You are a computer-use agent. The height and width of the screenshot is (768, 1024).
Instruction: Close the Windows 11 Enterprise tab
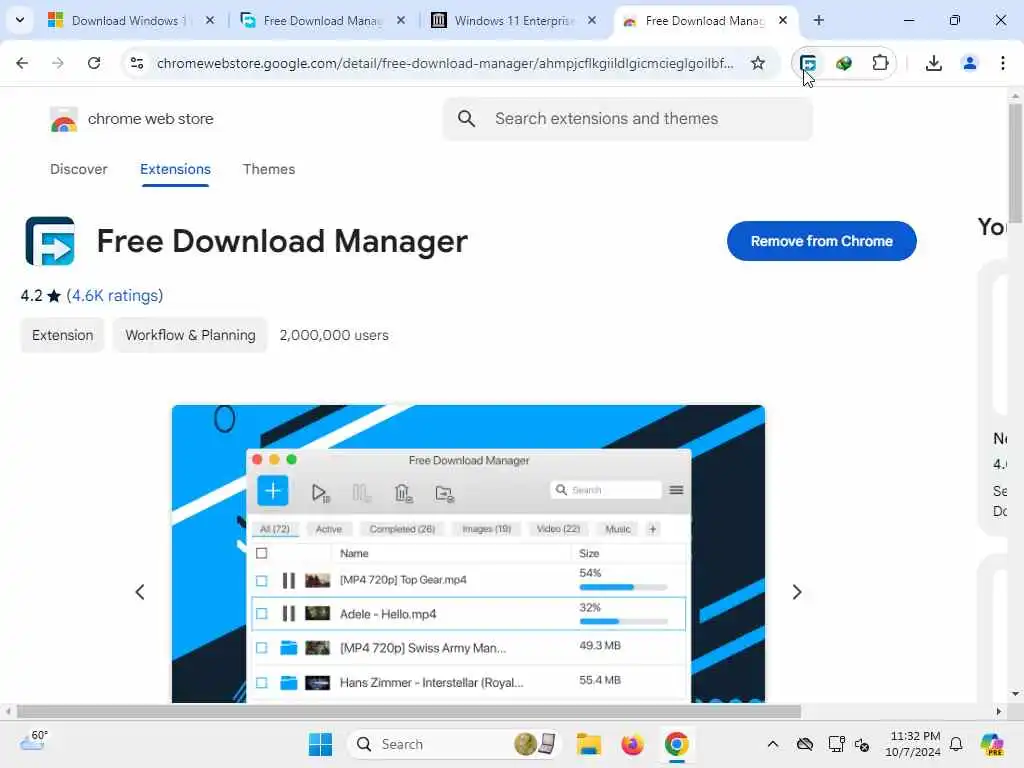(x=592, y=20)
